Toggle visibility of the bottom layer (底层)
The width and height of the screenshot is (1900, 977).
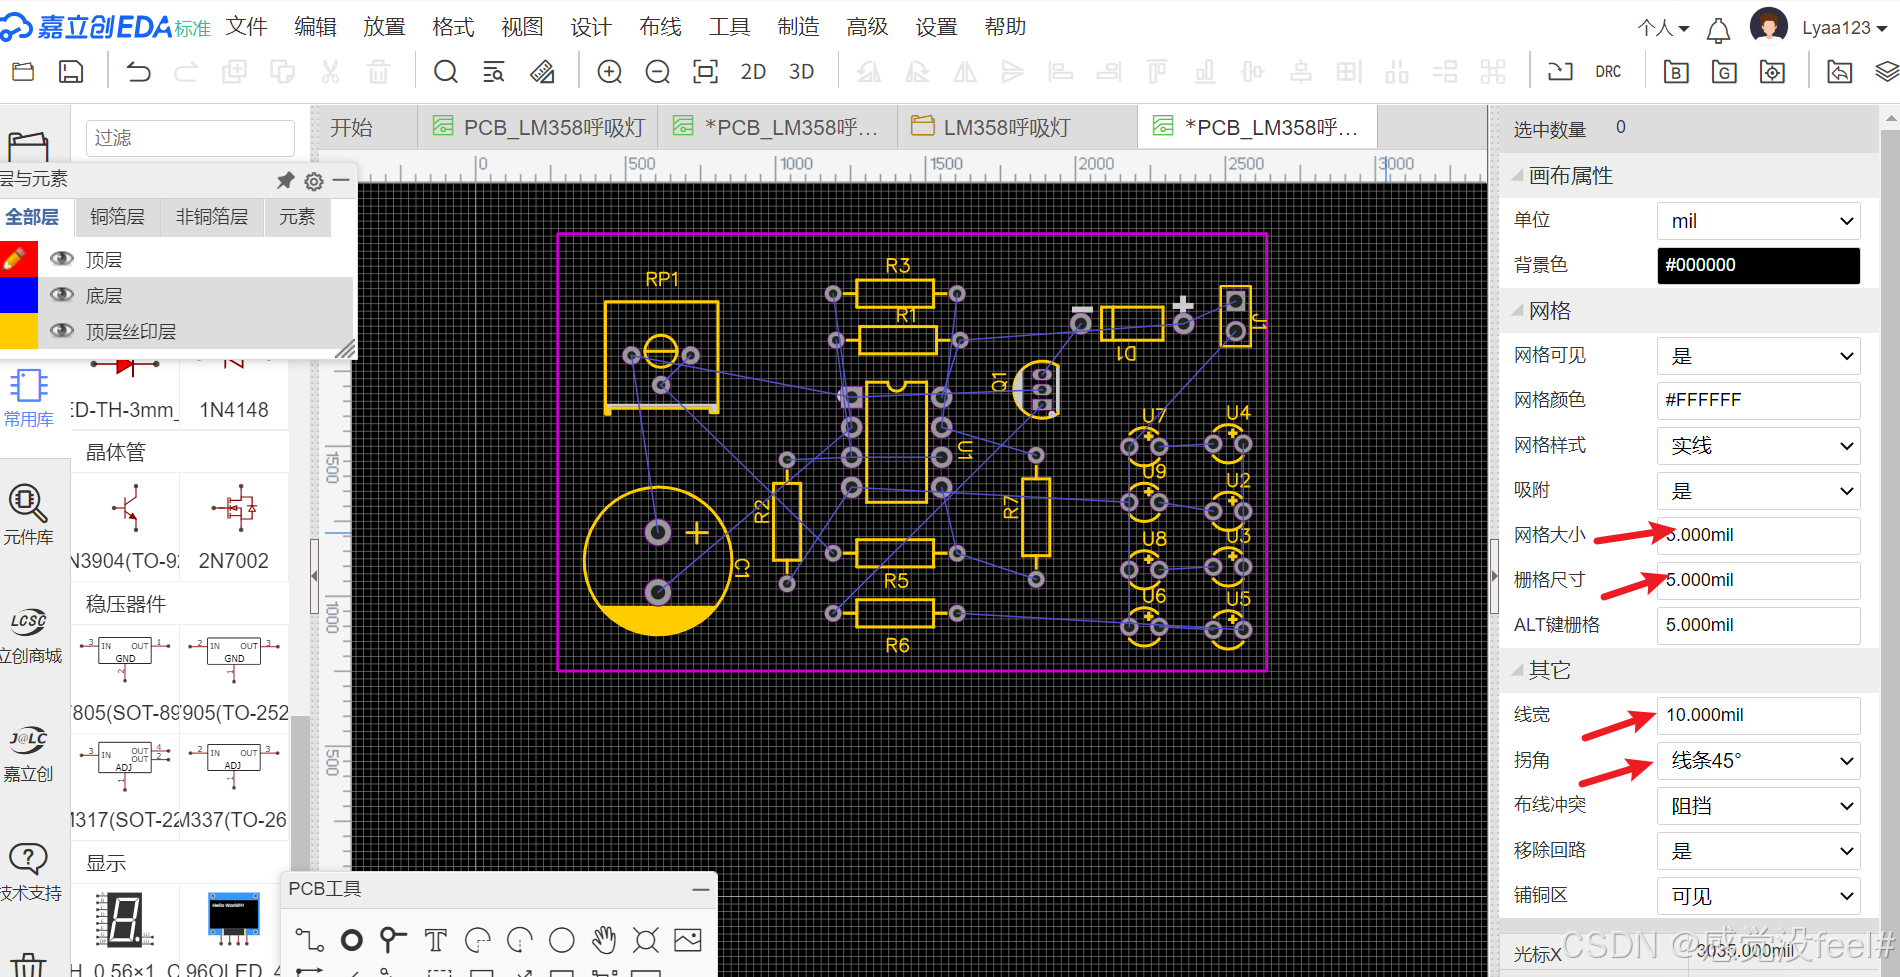click(62, 295)
